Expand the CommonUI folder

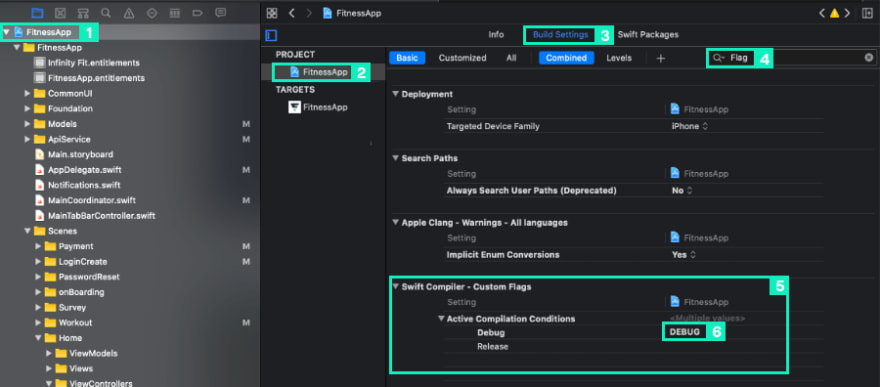pos(28,93)
